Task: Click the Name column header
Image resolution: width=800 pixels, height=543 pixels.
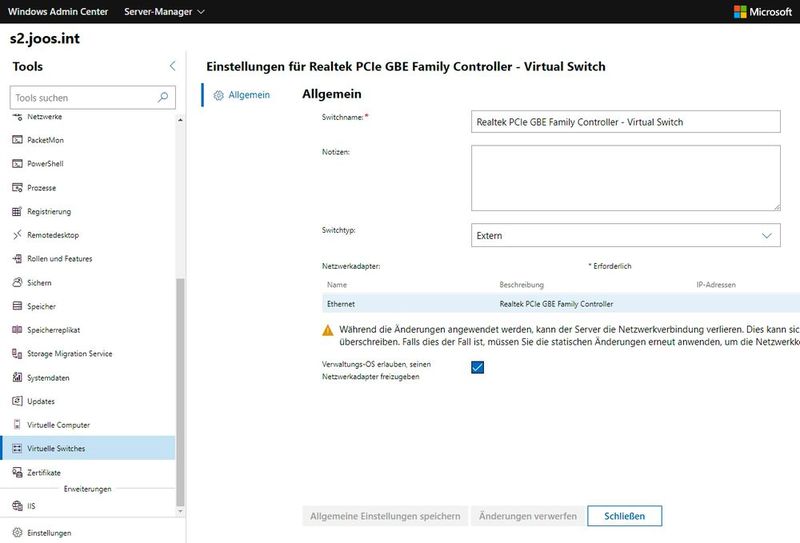Action: (337, 285)
